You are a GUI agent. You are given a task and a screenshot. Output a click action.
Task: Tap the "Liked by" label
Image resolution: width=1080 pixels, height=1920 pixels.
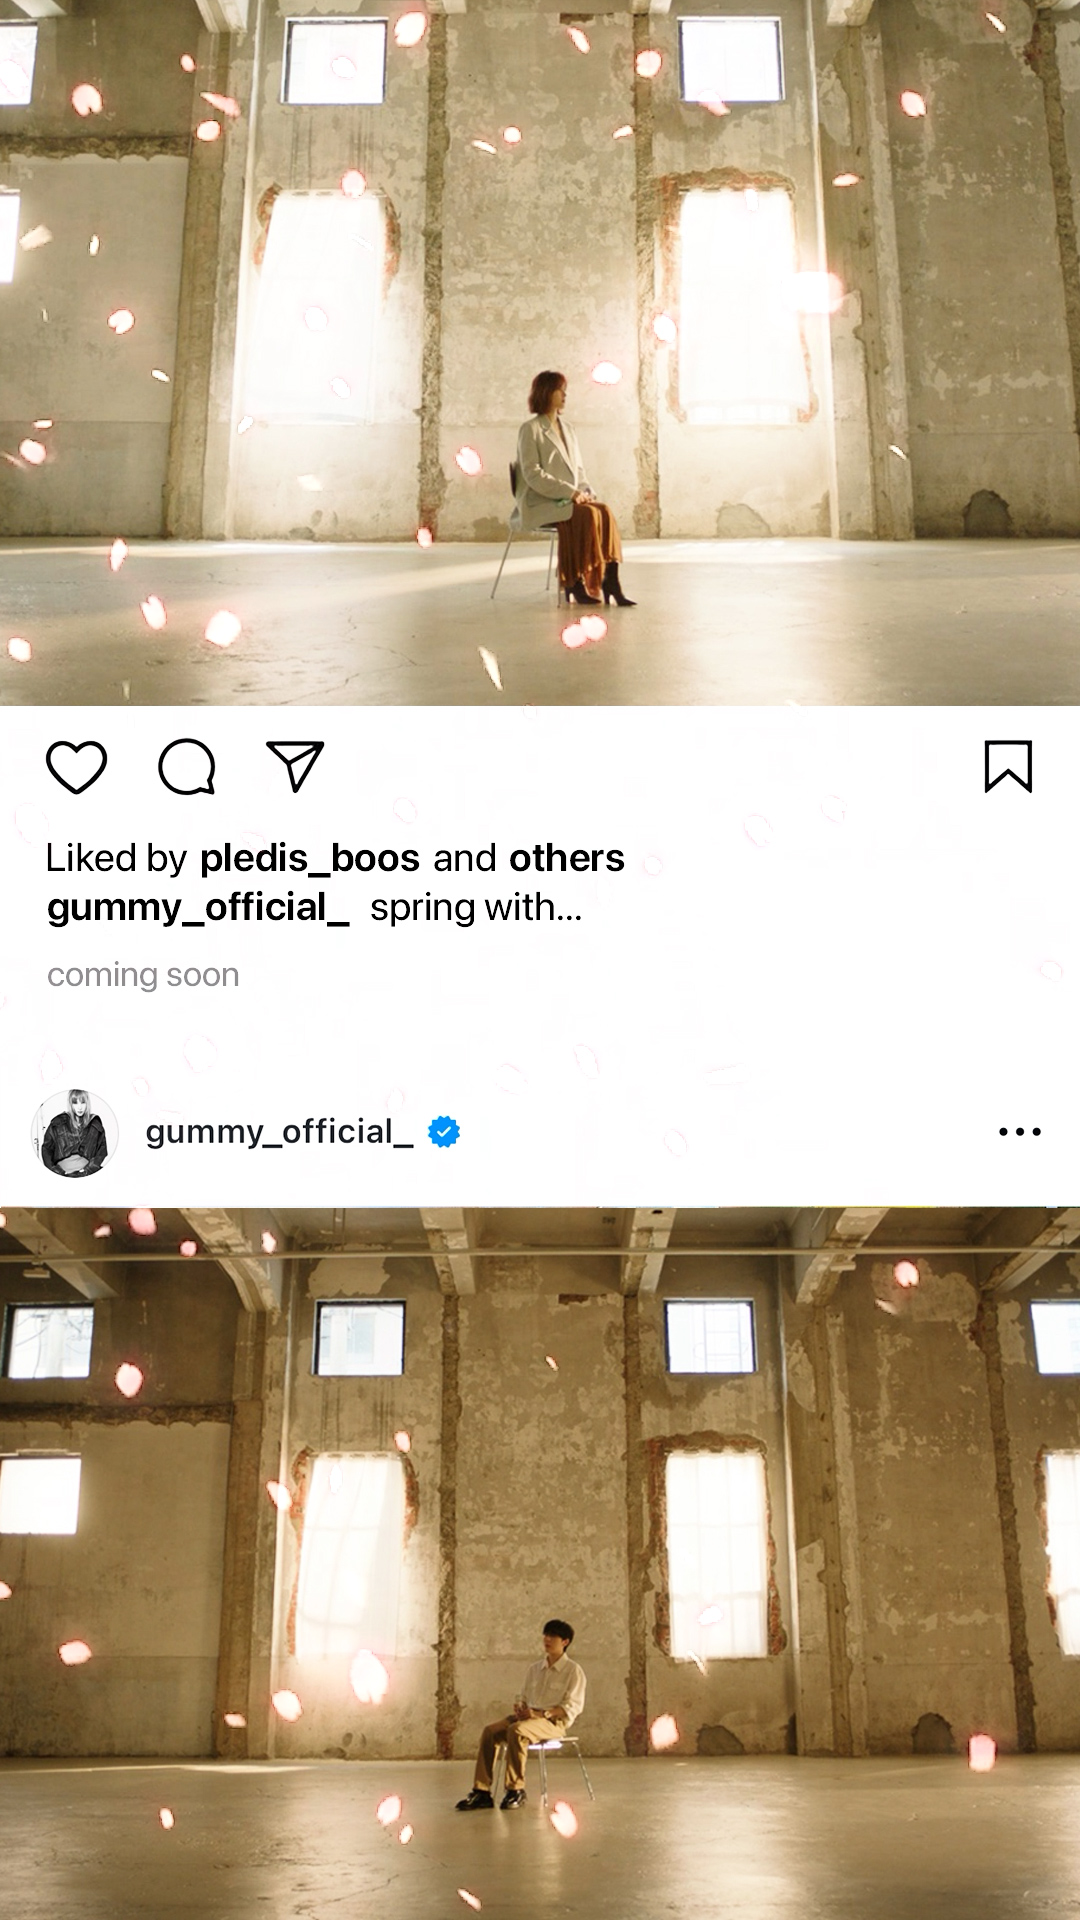117,858
